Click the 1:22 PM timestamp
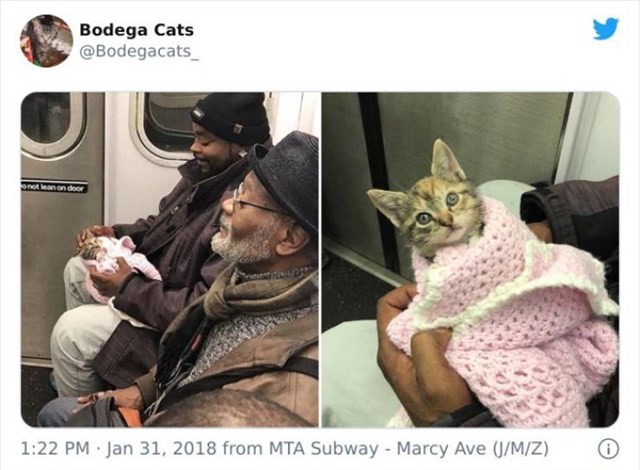This screenshot has width=640, height=470. click(x=55, y=448)
